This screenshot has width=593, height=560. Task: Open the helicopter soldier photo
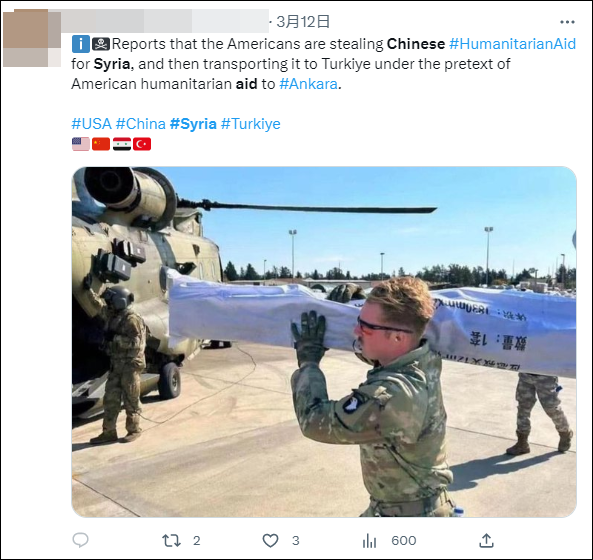pyautogui.click(x=324, y=342)
